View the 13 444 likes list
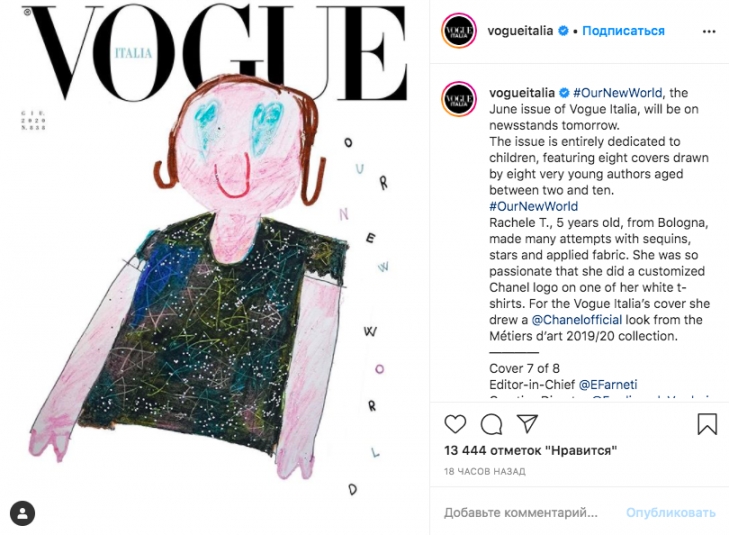 click(530, 450)
